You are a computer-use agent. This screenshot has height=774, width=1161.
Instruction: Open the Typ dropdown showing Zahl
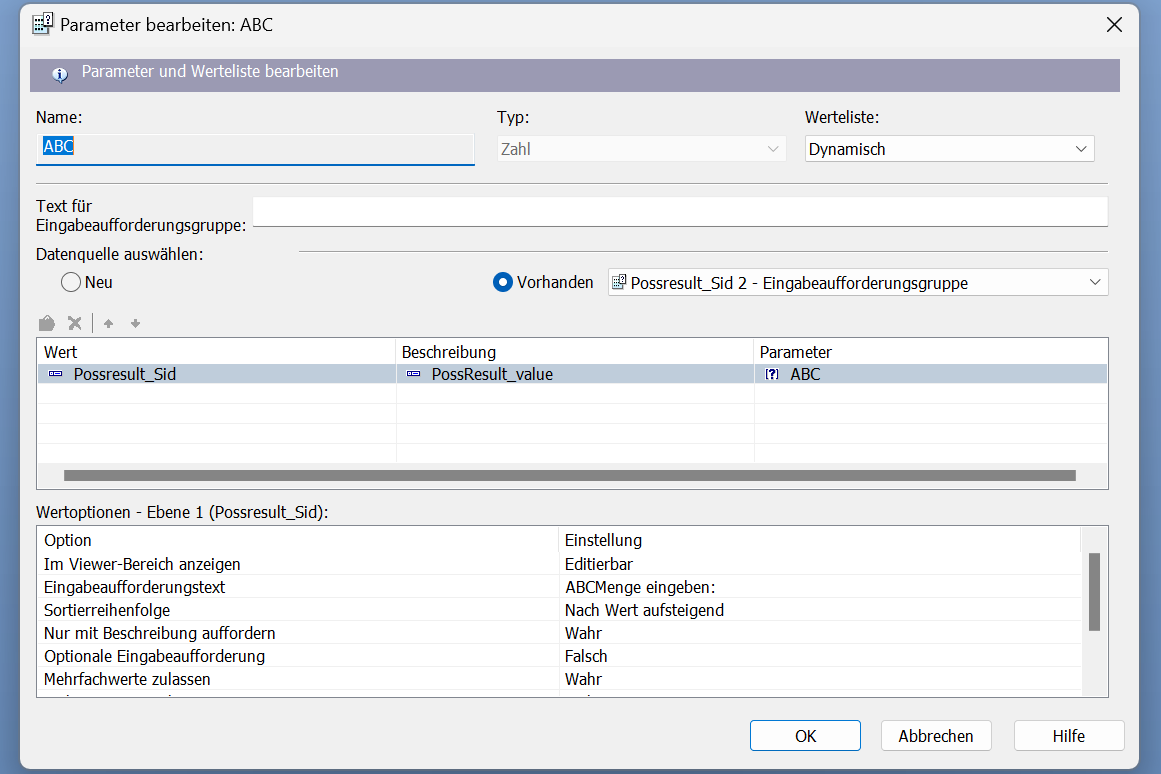[641, 149]
